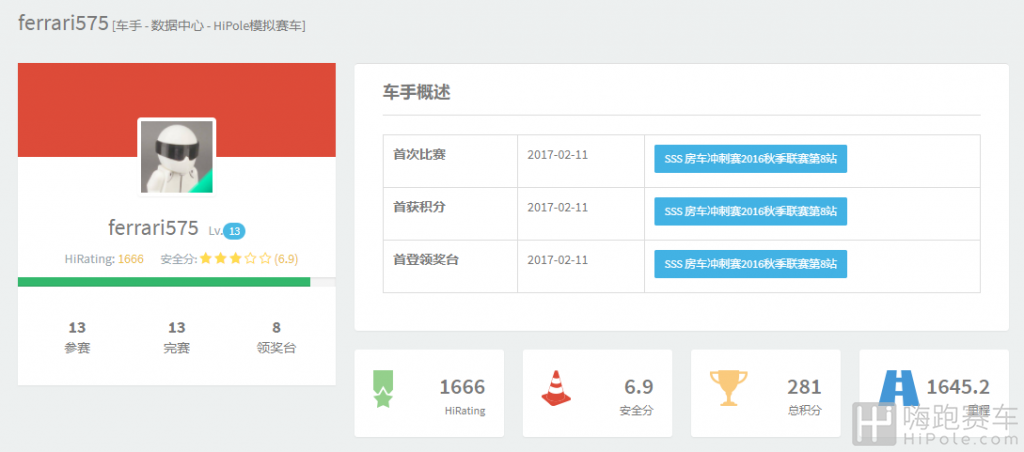Click the 1666 HiRating value card
The image size is (1024, 452).
tap(429, 393)
